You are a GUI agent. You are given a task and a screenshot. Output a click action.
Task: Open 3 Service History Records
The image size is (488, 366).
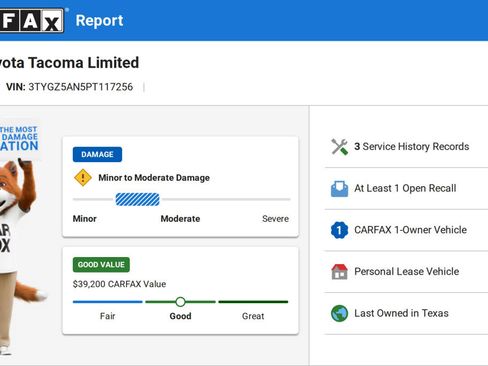pos(406,147)
